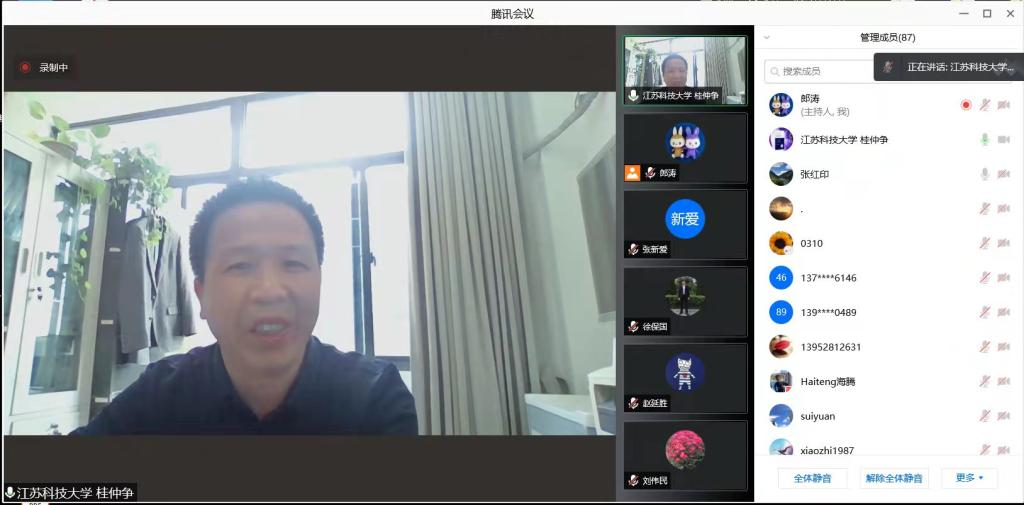Viewport: 1024px width, 505px height.
Task: Click the 搜索成员 search field
Action: (820, 71)
